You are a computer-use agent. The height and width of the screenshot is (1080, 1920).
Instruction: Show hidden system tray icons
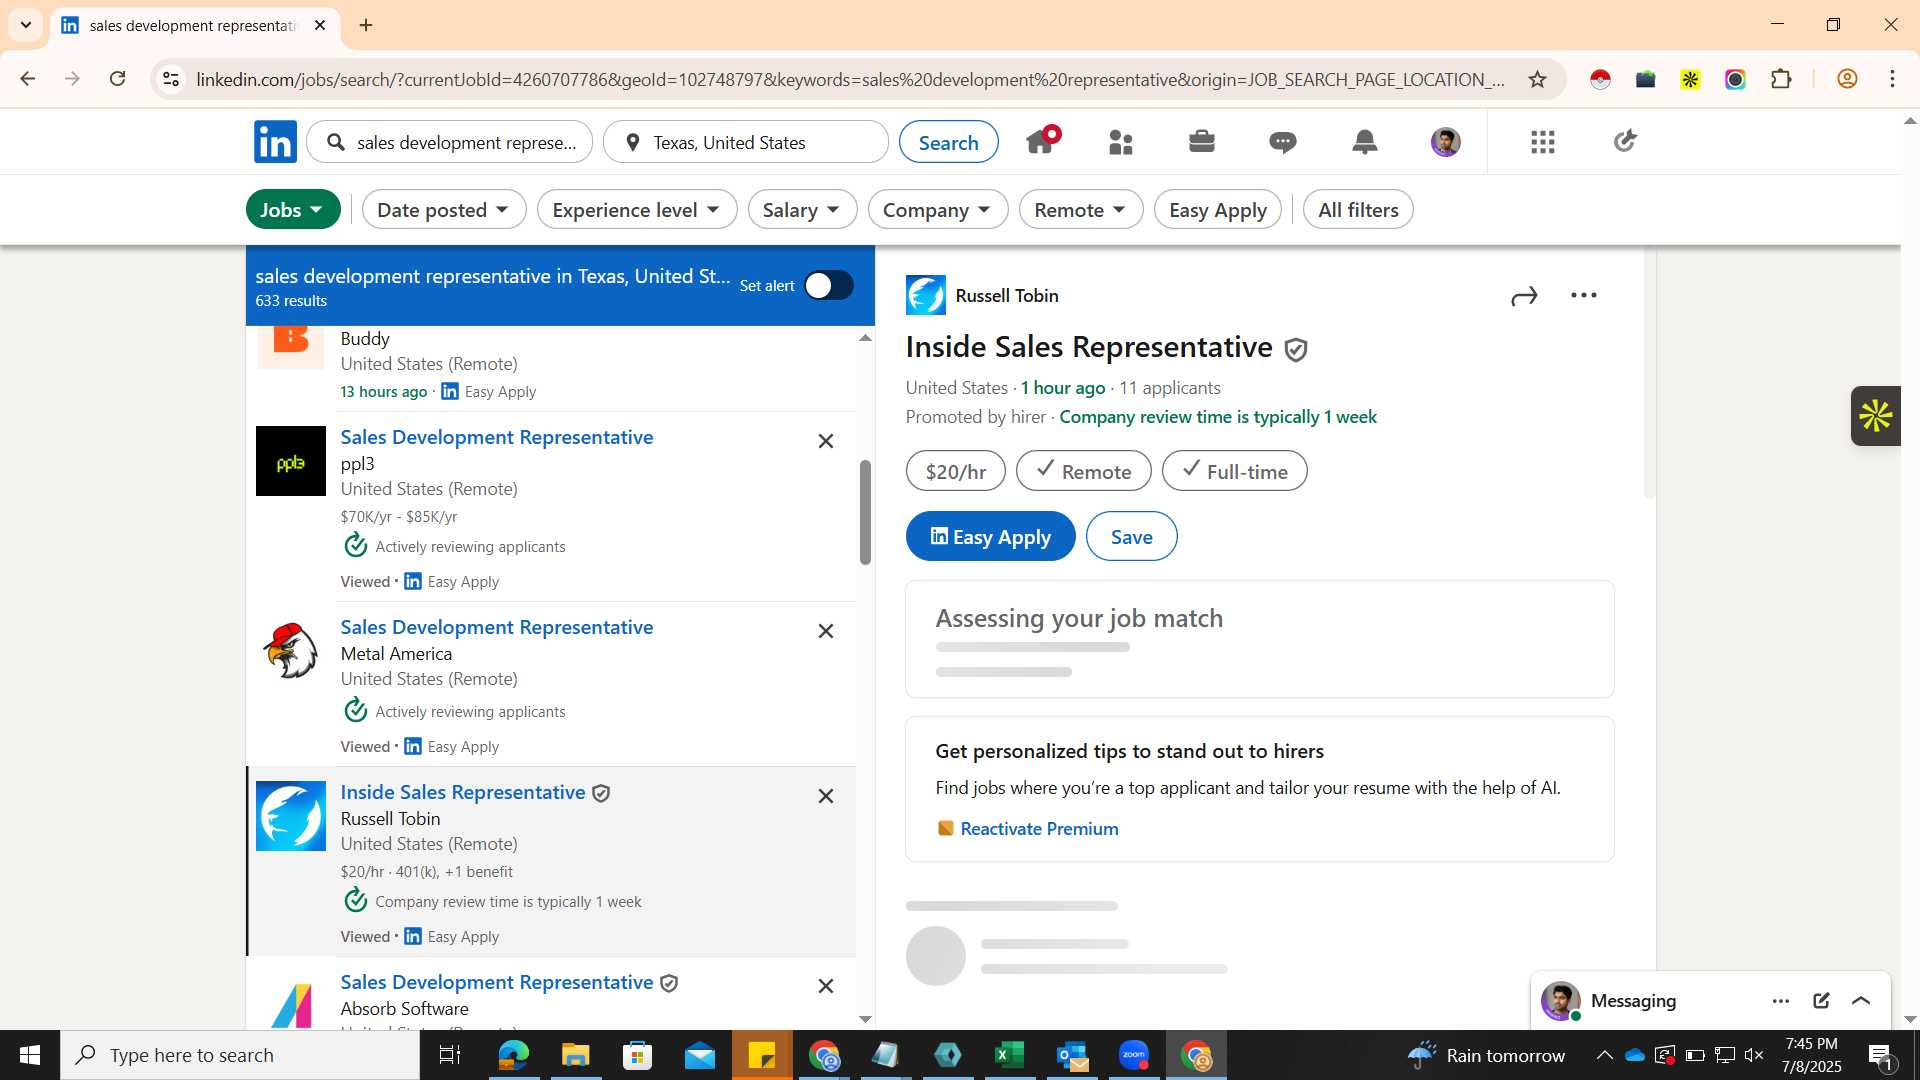[1604, 1055]
